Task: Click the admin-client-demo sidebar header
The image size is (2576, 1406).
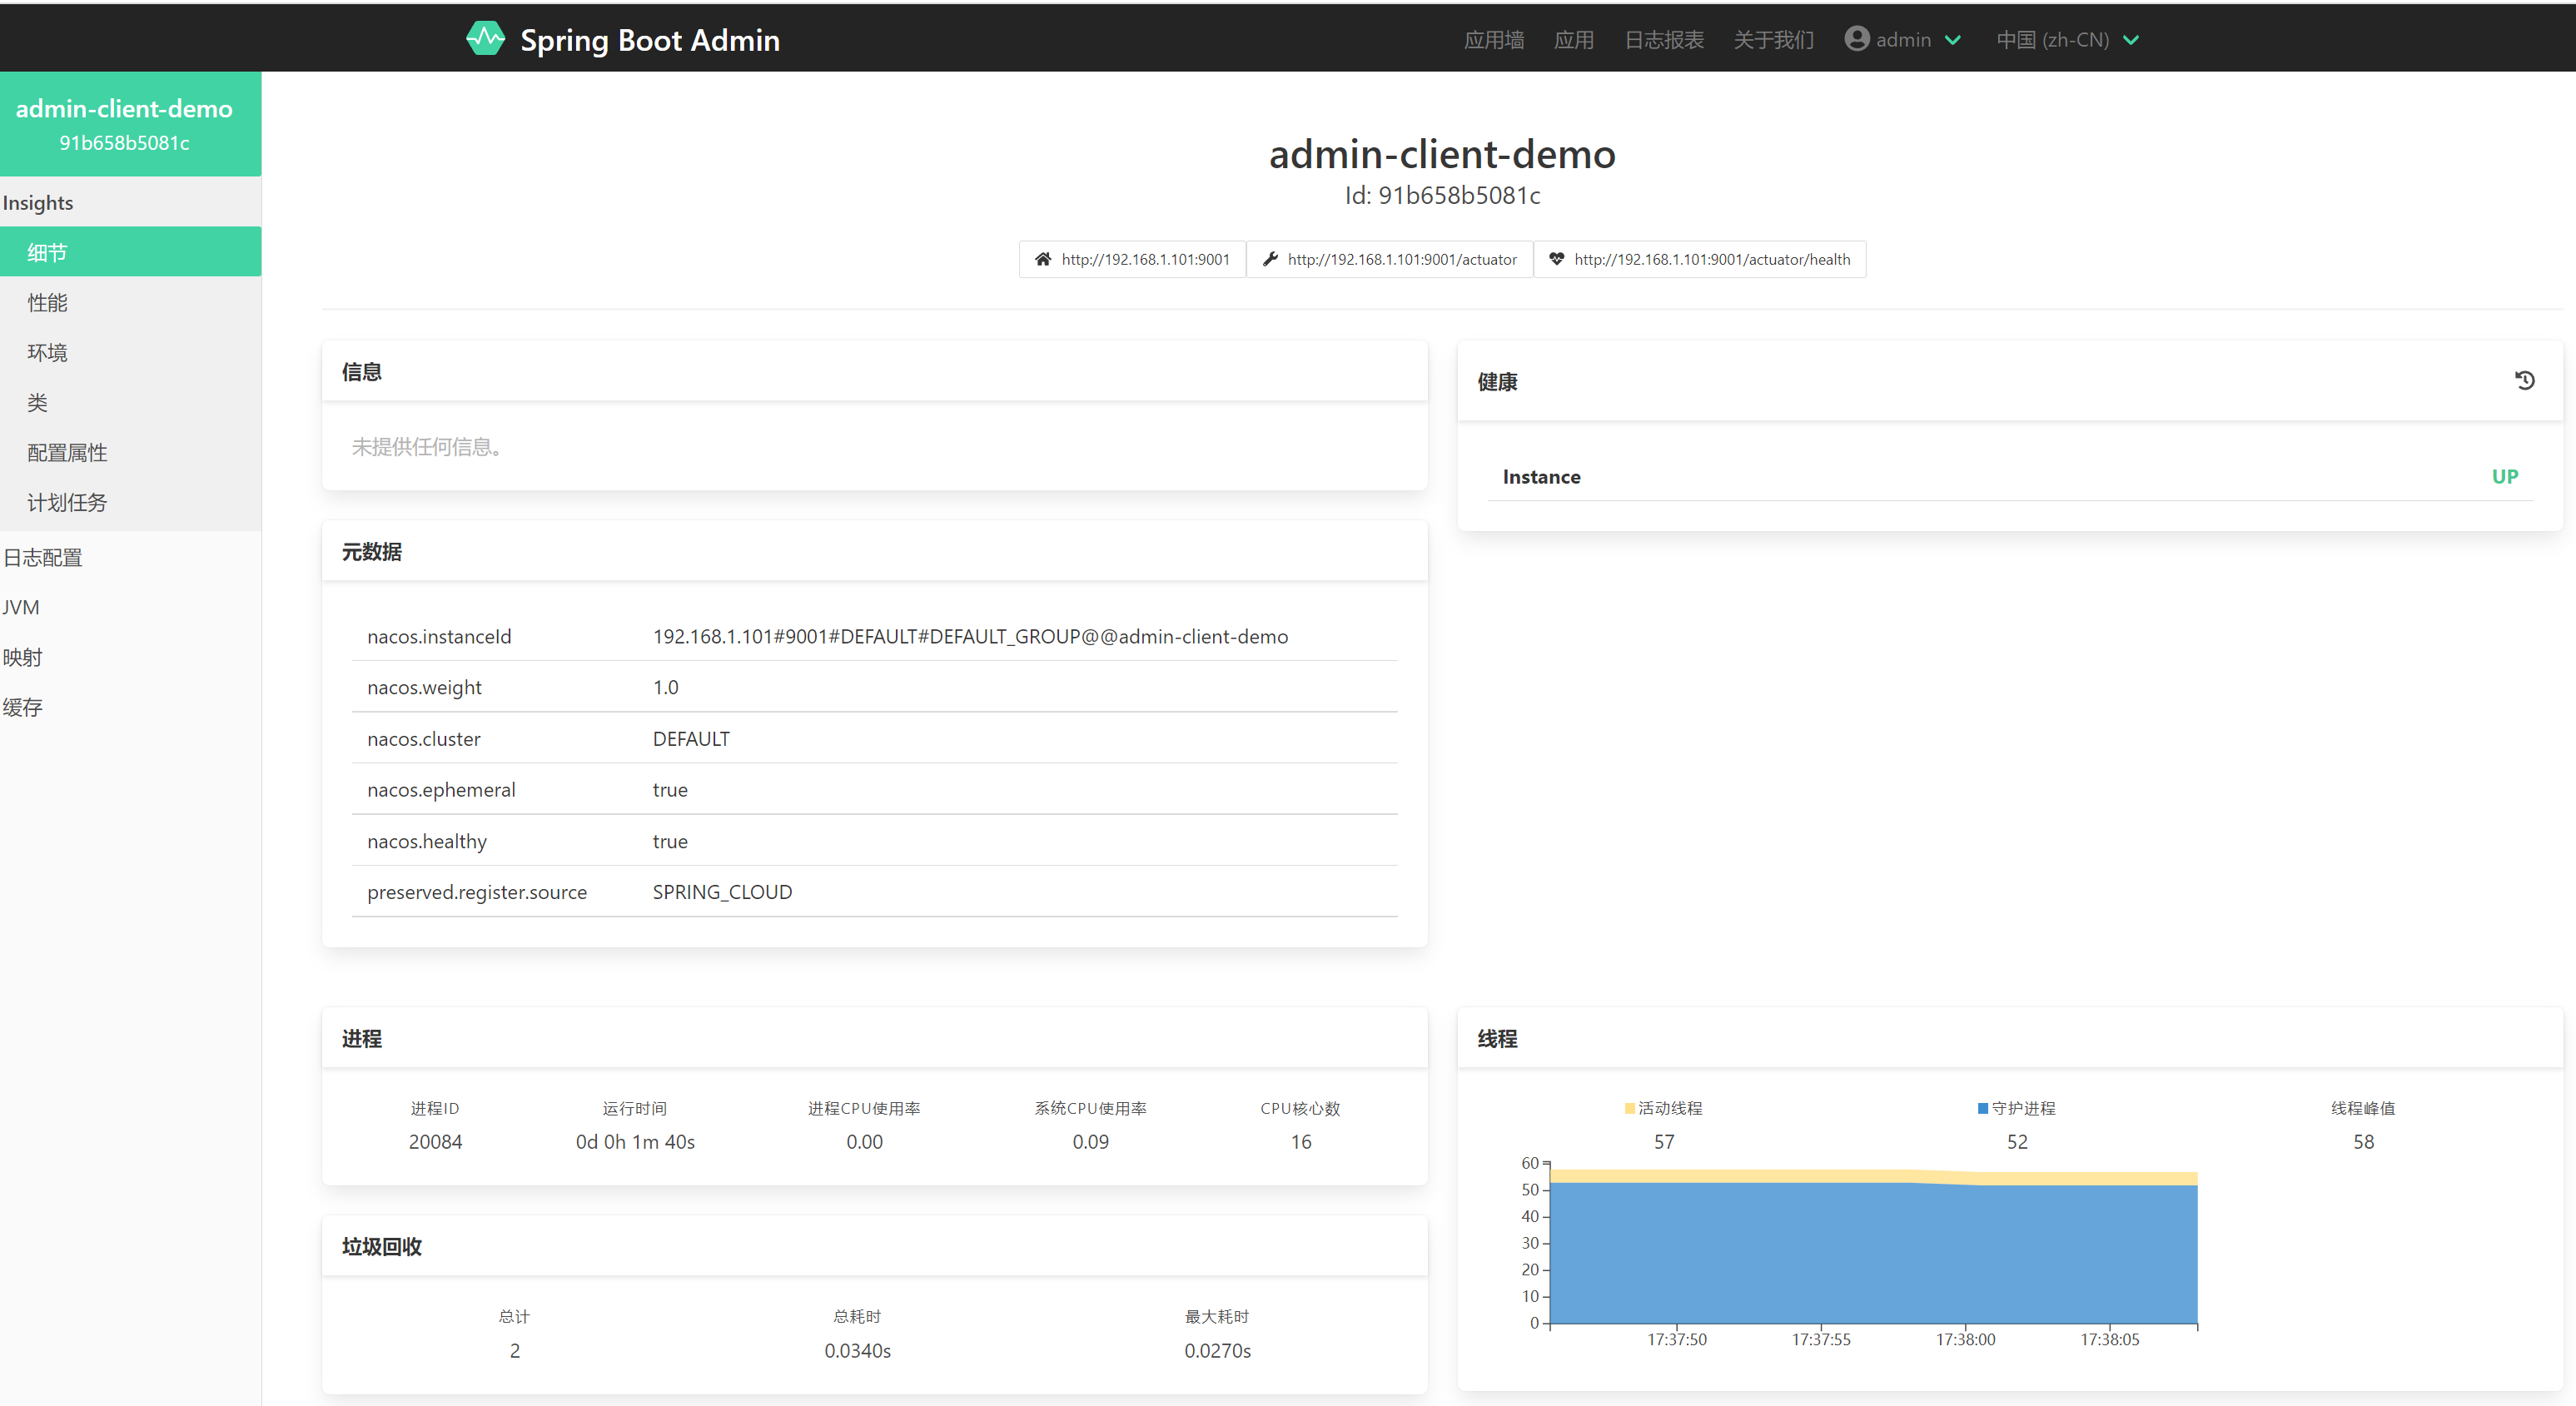Action: [131, 124]
